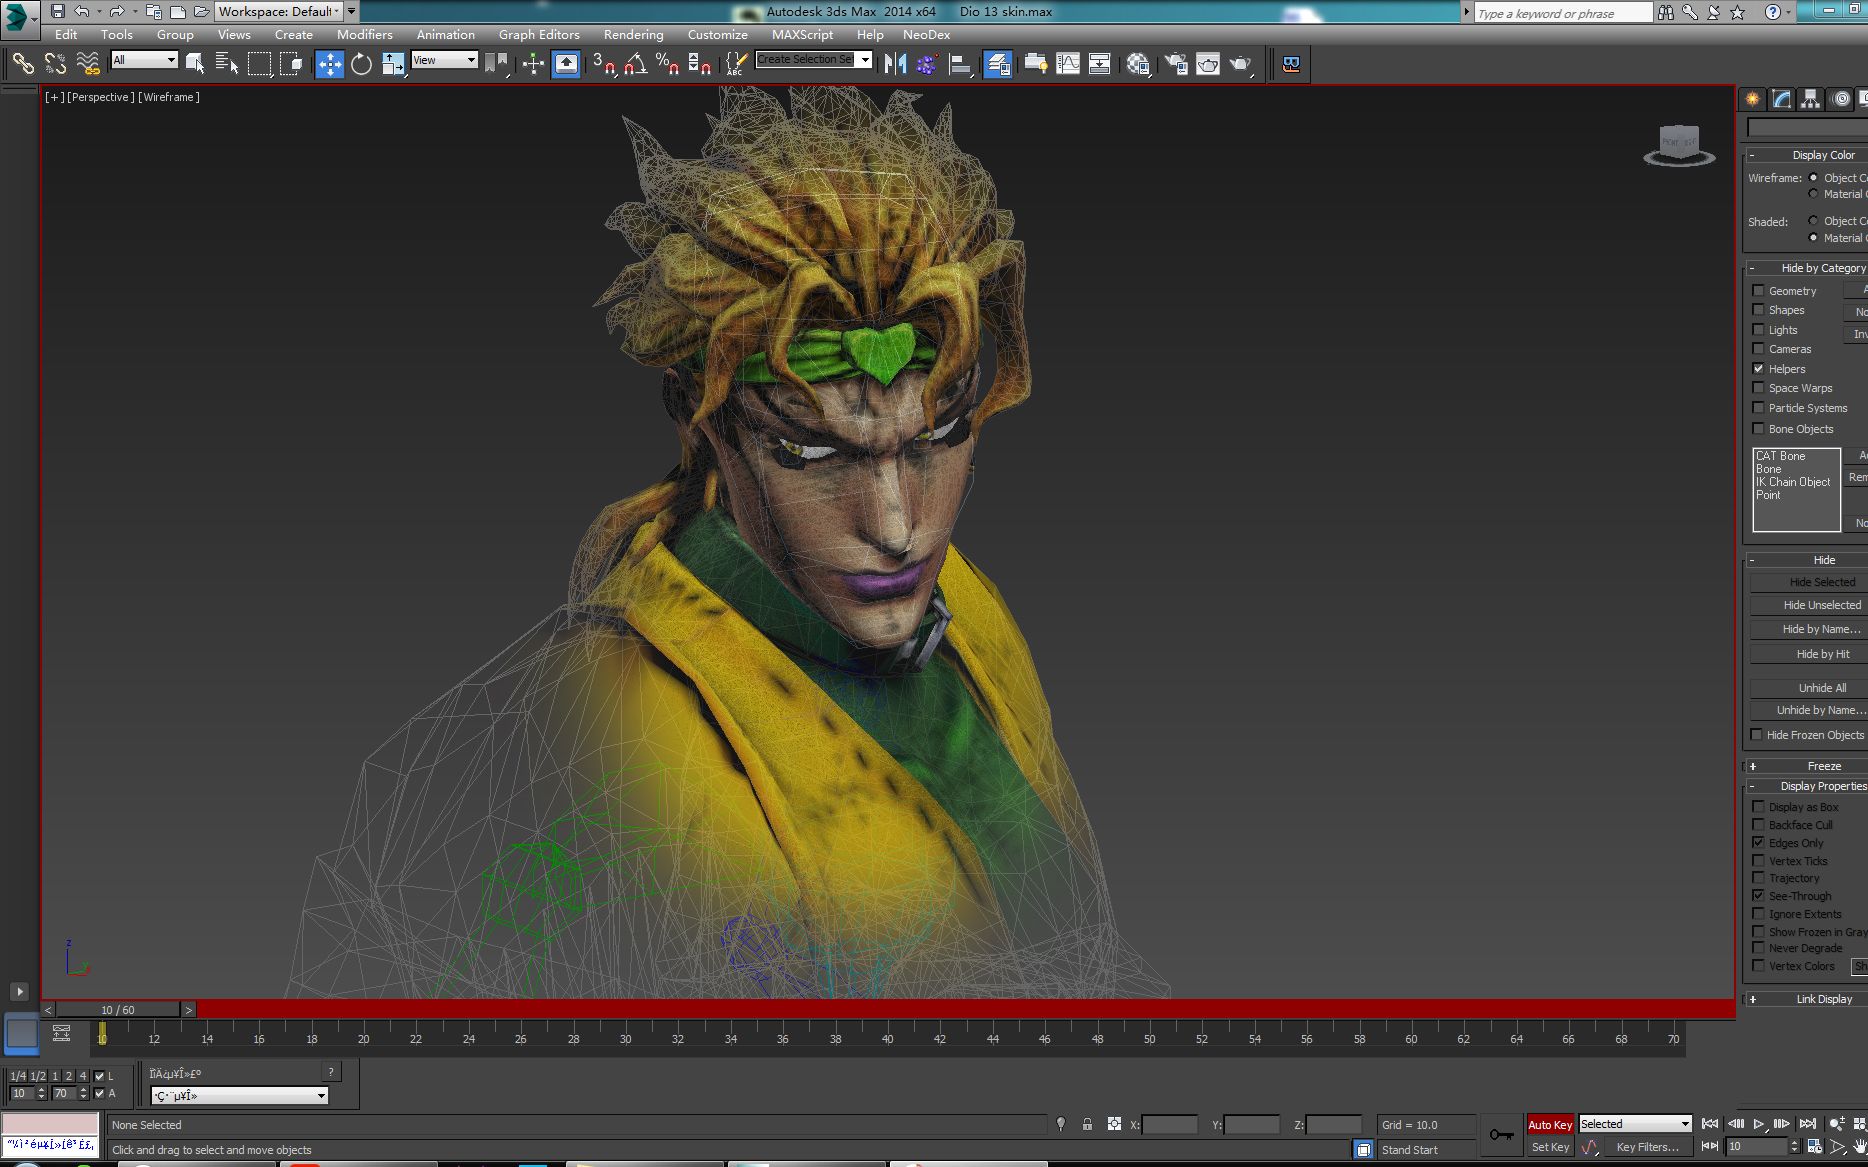
Task: Click the Unlink Selection tool
Action: (55, 64)
